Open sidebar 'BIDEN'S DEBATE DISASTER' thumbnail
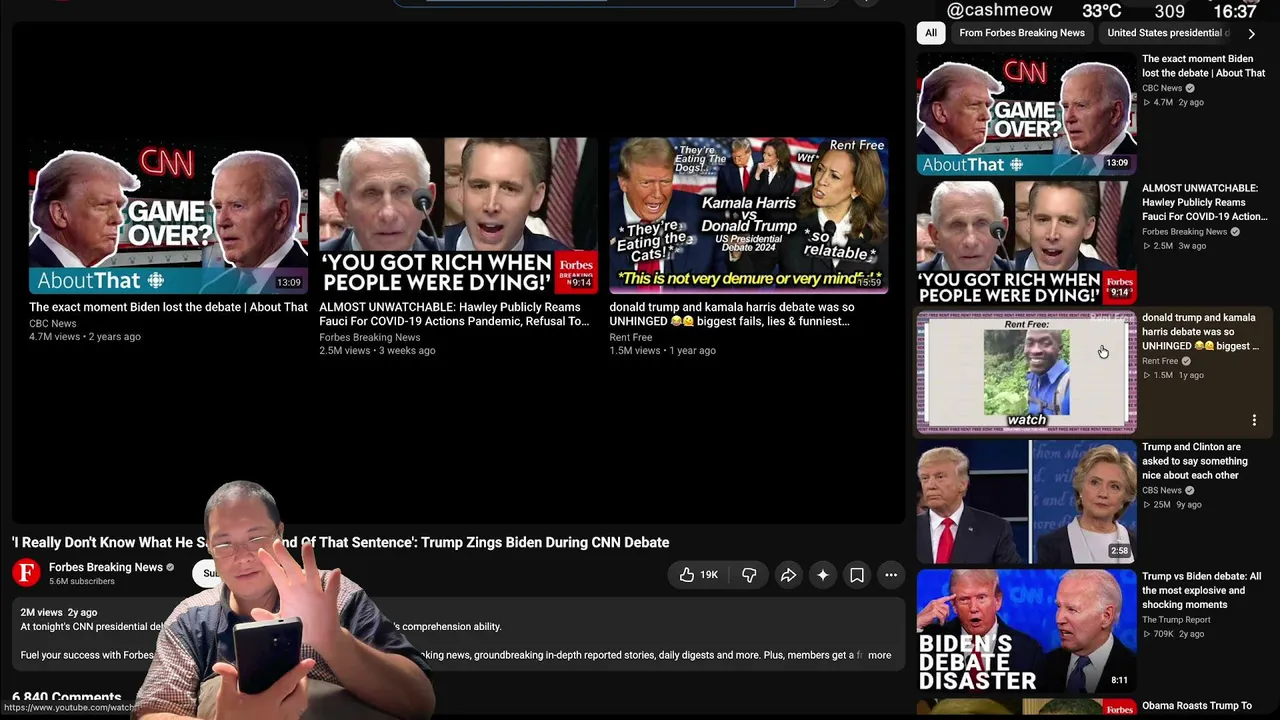The image size is (1280, 720). point(1027,631)
